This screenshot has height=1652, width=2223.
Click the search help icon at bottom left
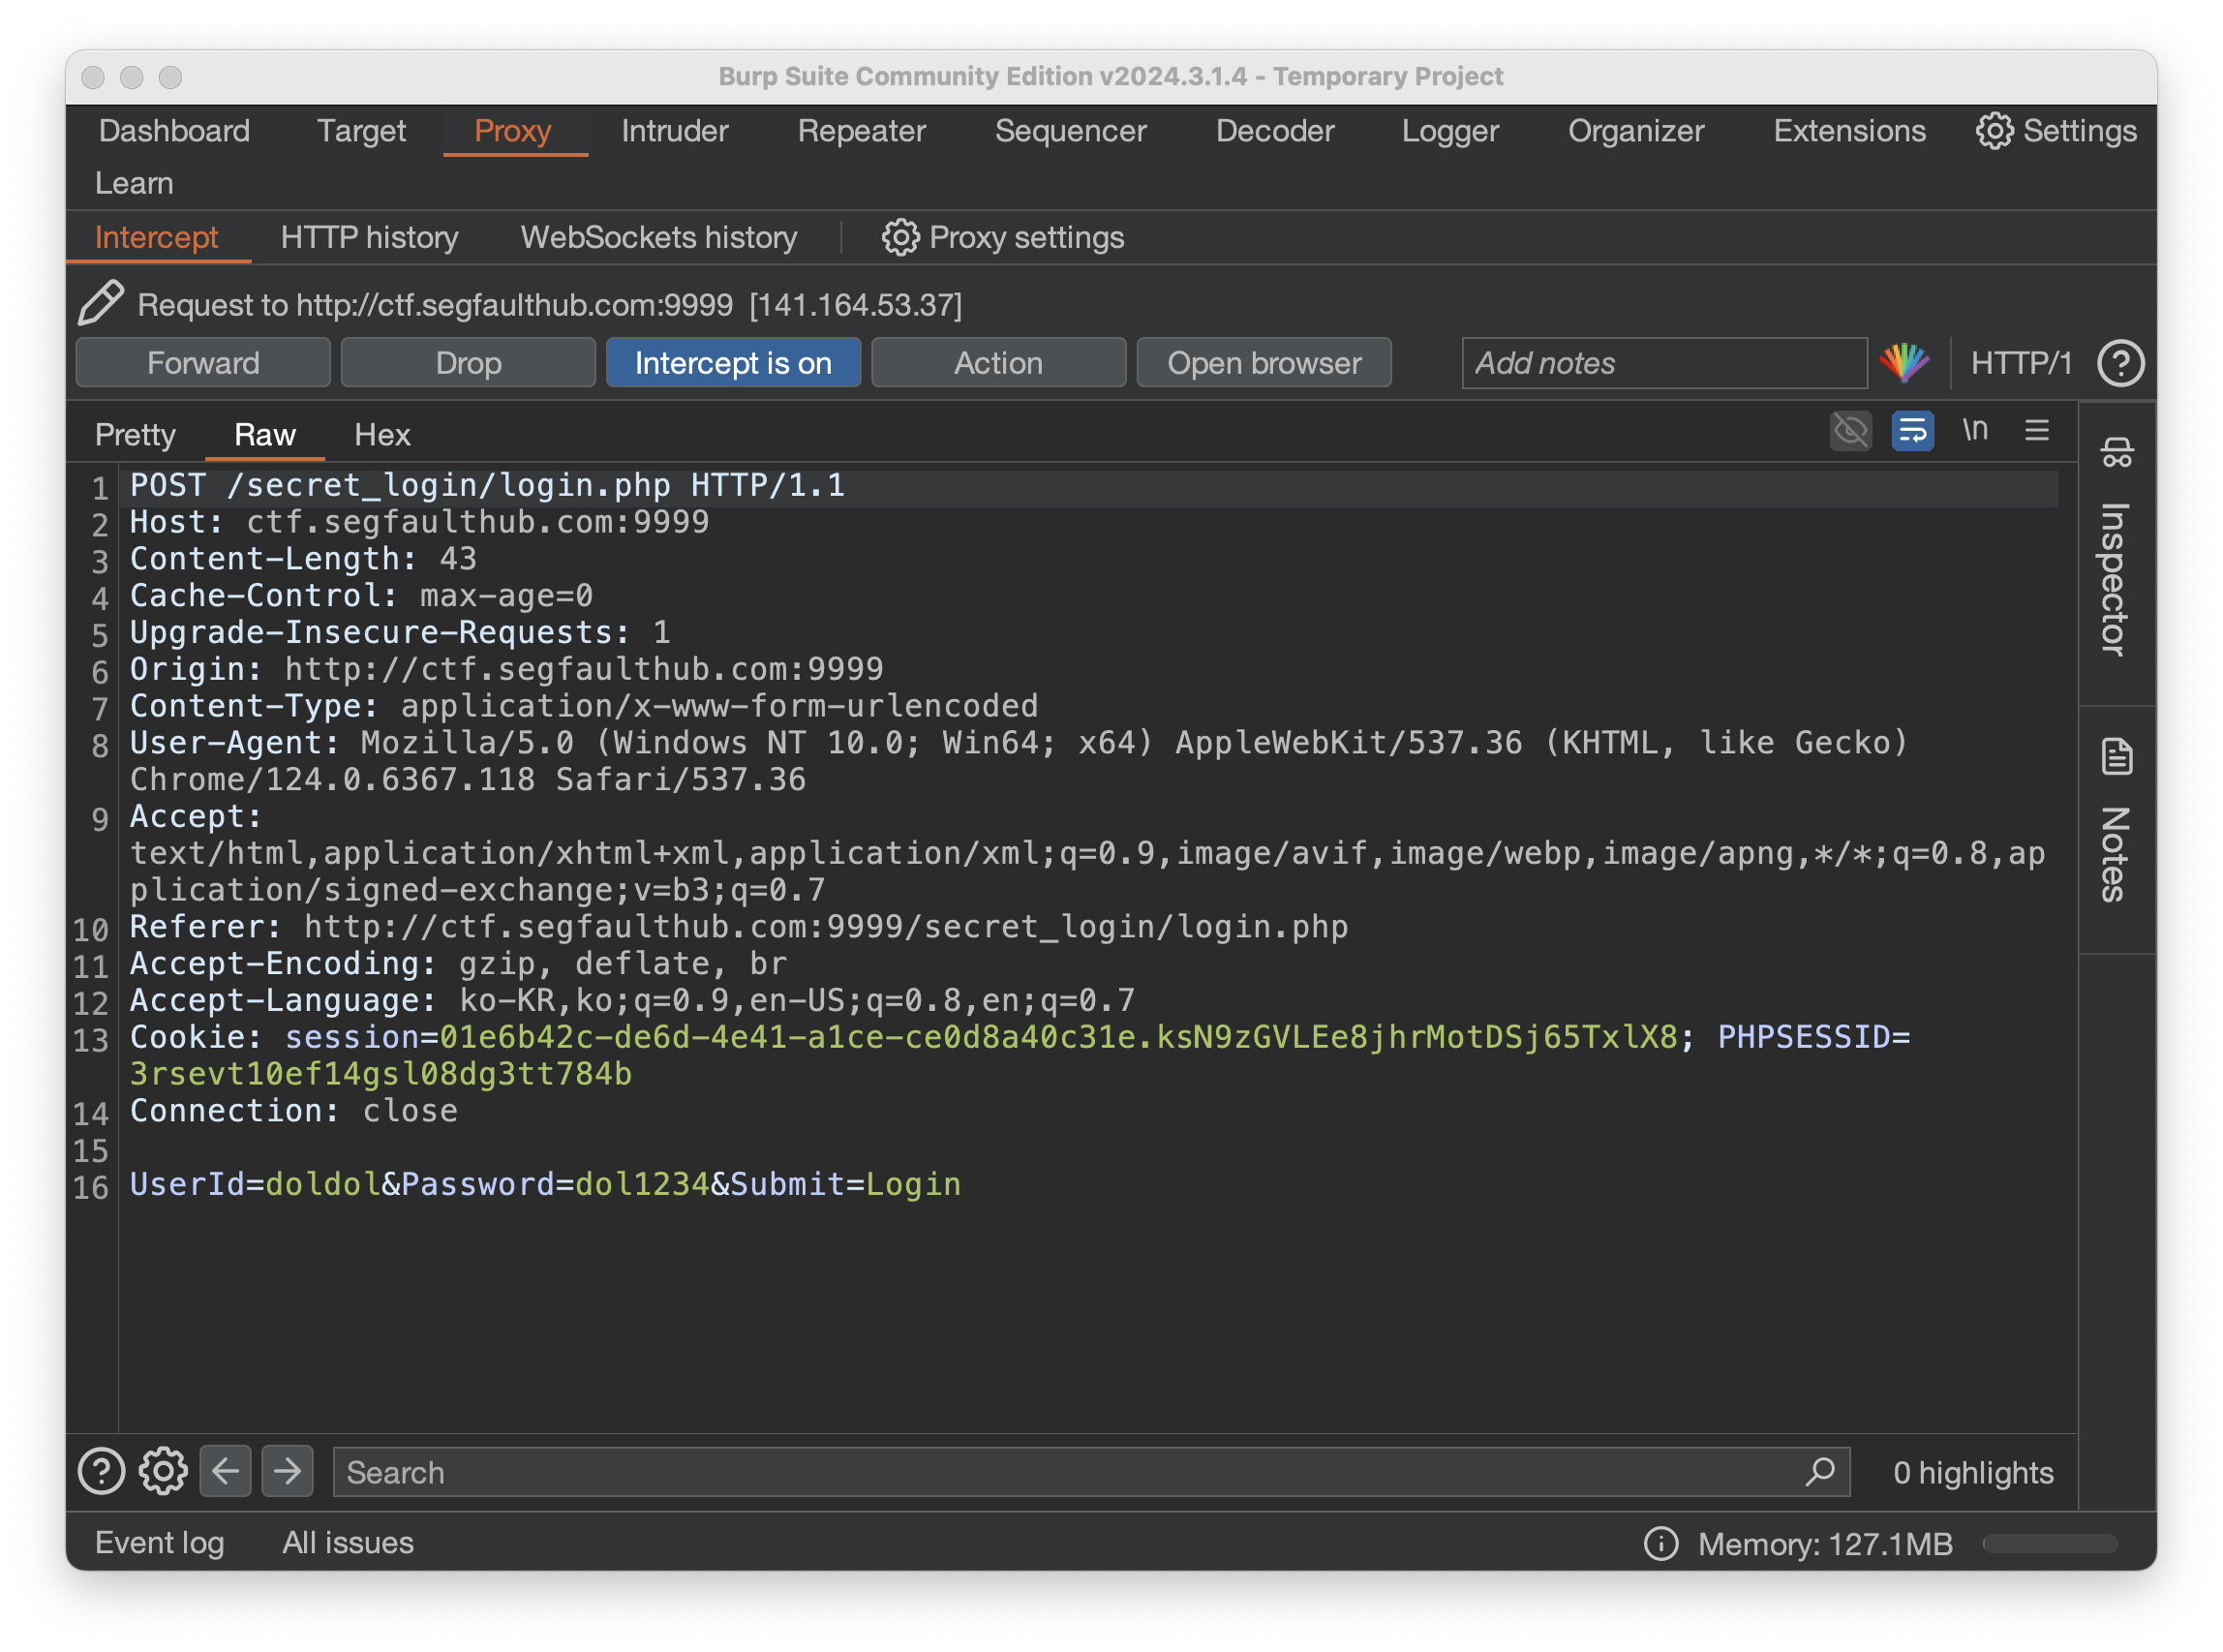tap(101, 1471)
